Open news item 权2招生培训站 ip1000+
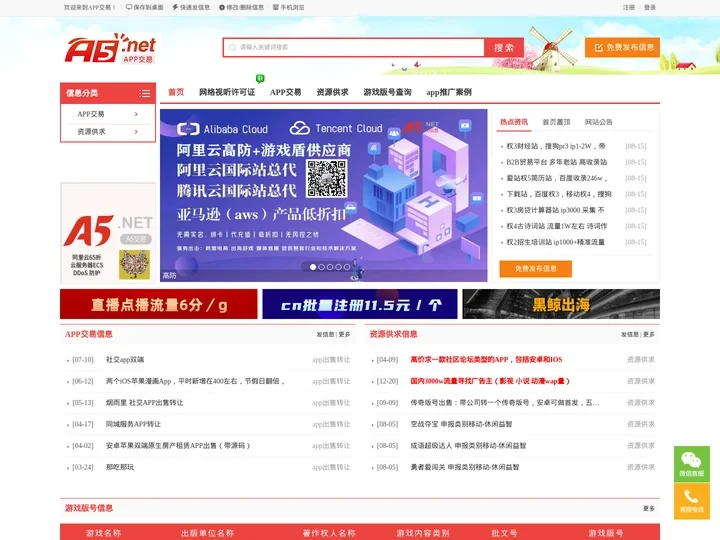The width and height of the screenshot is (720, 540). click(x=556, y=242)
